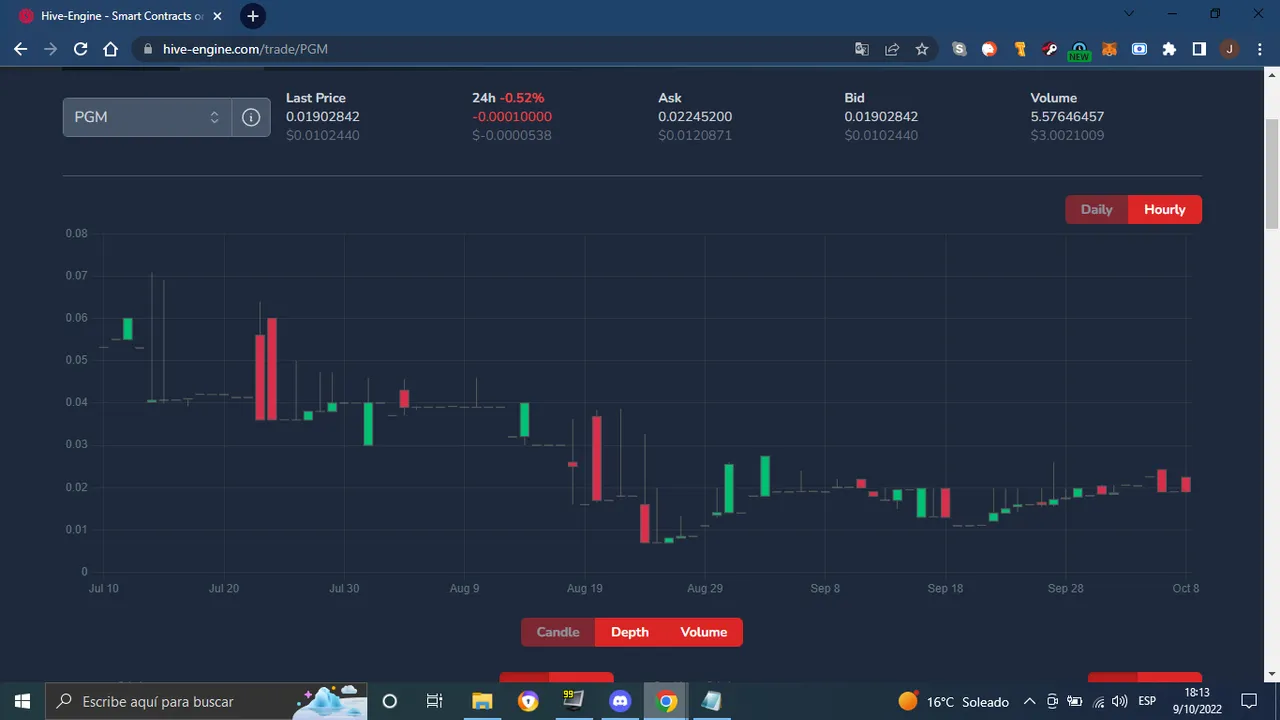
Task: Open the Wi-Fi network tray icon
Action: 1098,701
